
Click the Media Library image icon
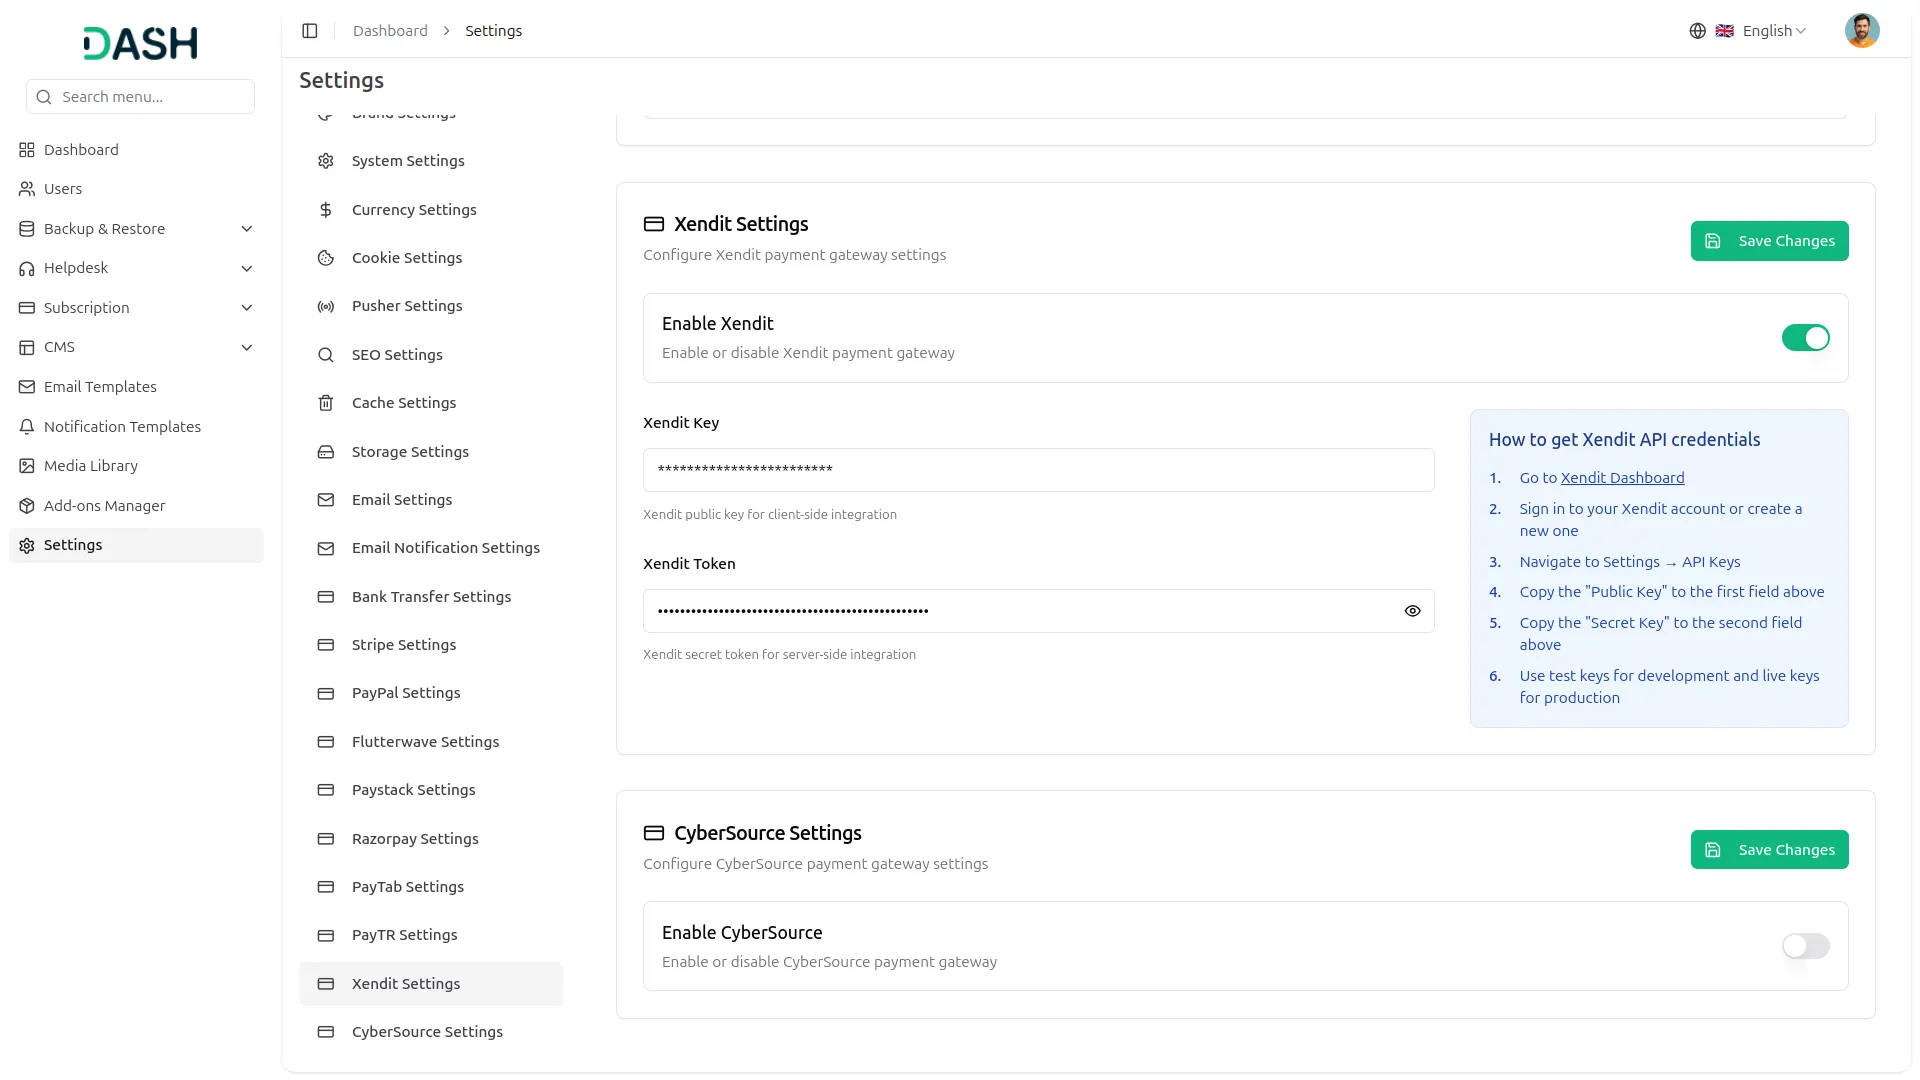(x=27, y=466)
